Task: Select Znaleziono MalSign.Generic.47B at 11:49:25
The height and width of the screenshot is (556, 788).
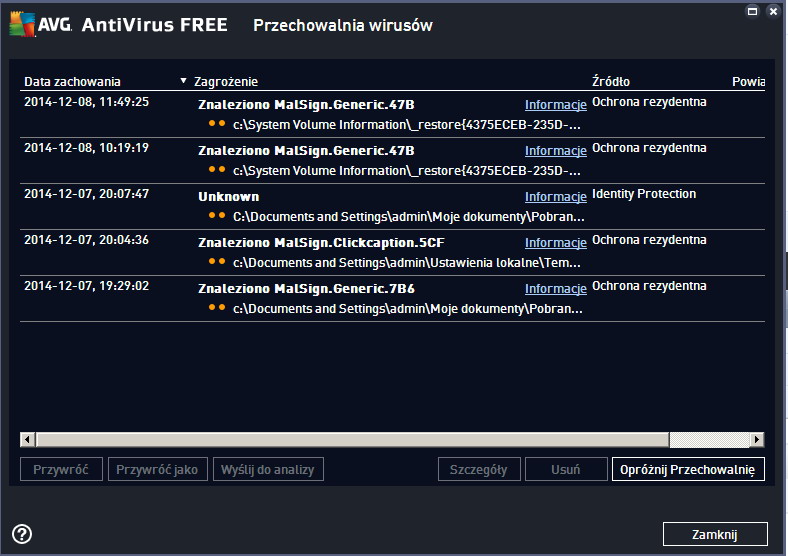Action: (306, 105)
